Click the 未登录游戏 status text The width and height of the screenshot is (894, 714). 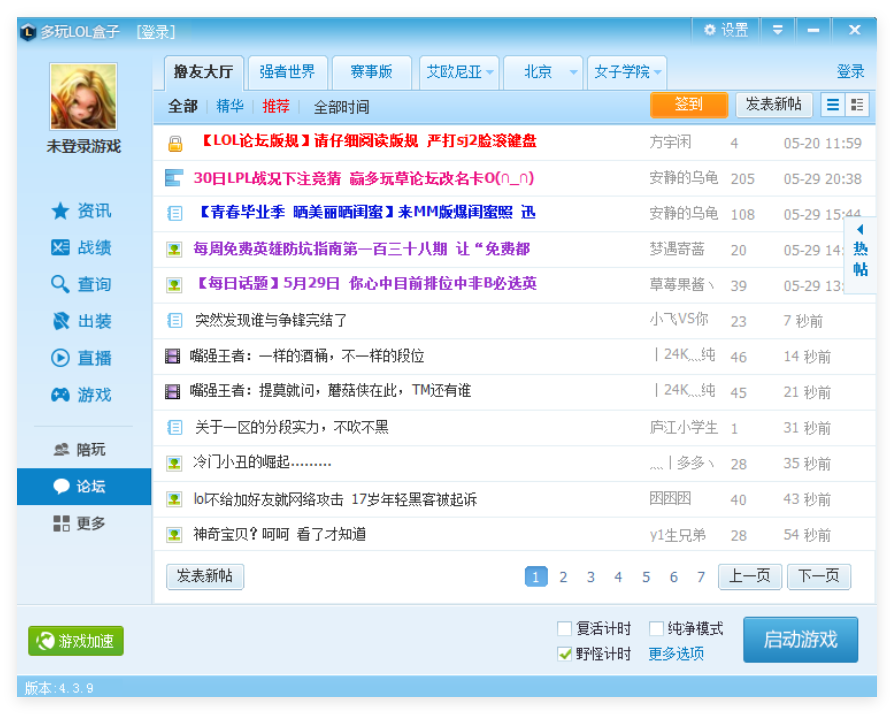[83, 147]
